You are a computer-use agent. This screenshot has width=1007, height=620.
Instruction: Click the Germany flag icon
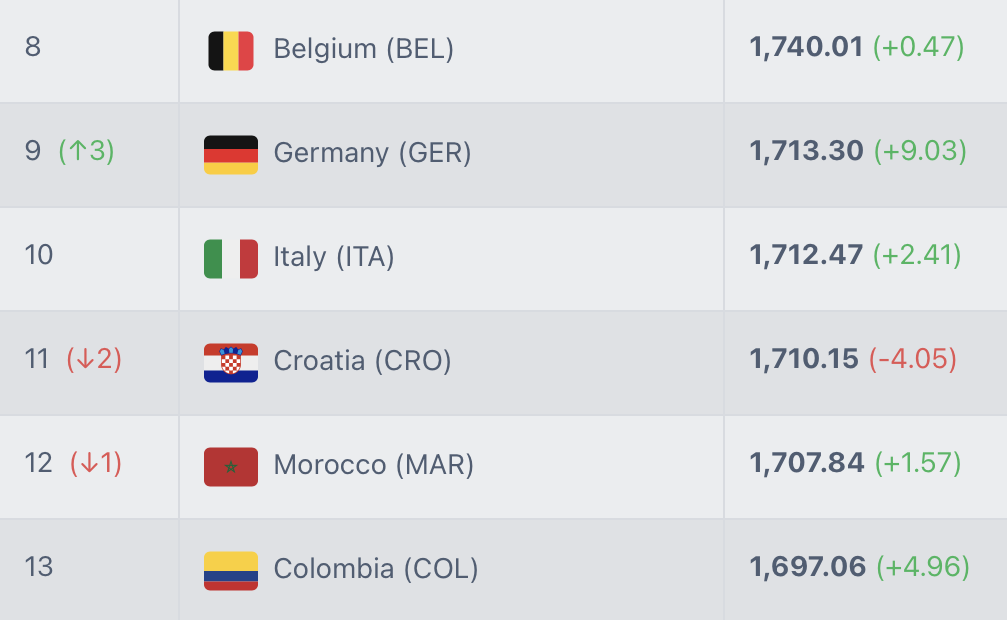click(x=230, y=154)
